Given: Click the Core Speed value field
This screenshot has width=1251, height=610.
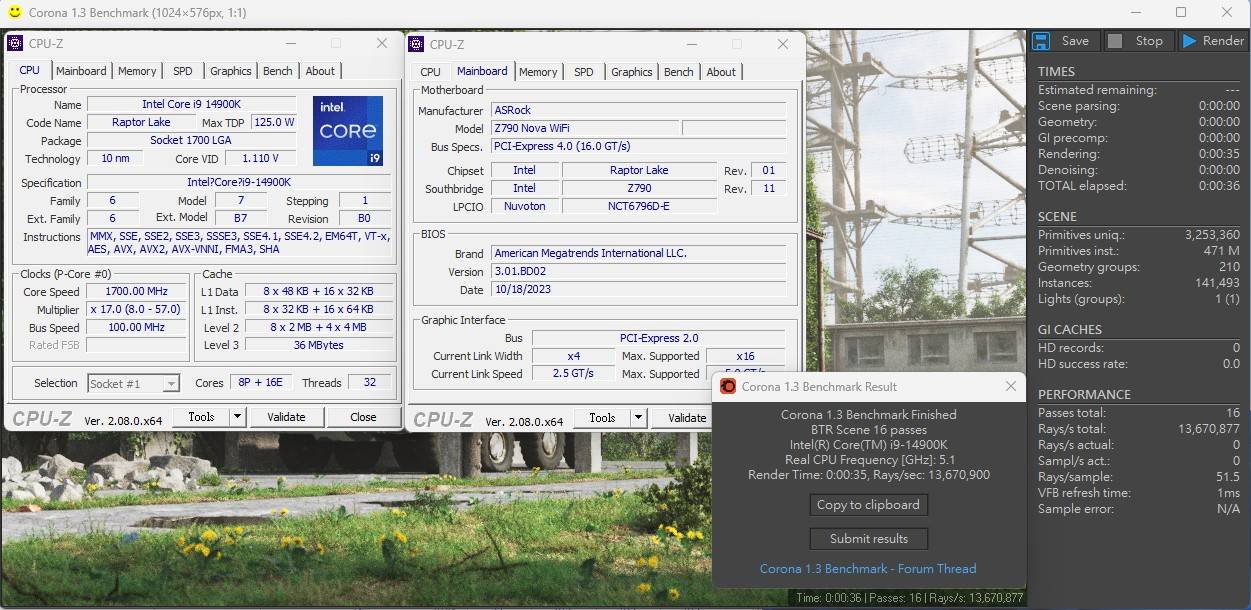Looking at the screenshot, I should [136, 292].
